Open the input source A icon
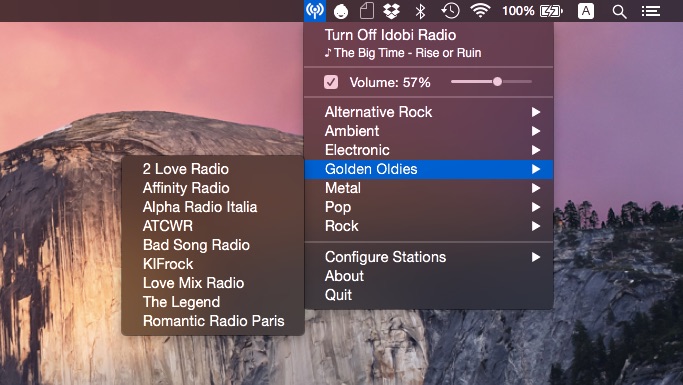The image size is (683, 385). [586, 11]
